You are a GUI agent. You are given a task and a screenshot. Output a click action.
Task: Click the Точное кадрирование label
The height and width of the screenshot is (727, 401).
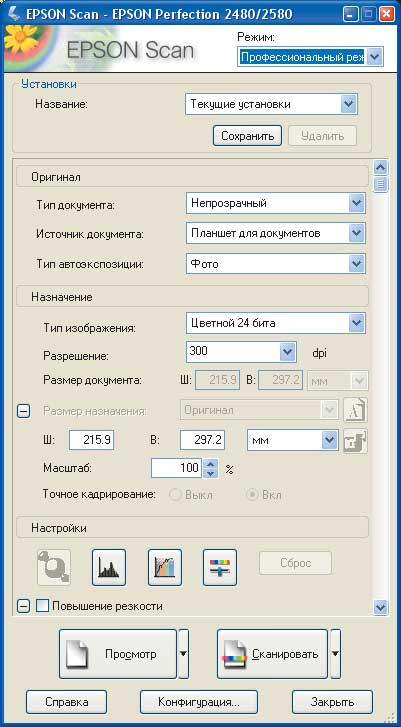click(x=99, y=494)
